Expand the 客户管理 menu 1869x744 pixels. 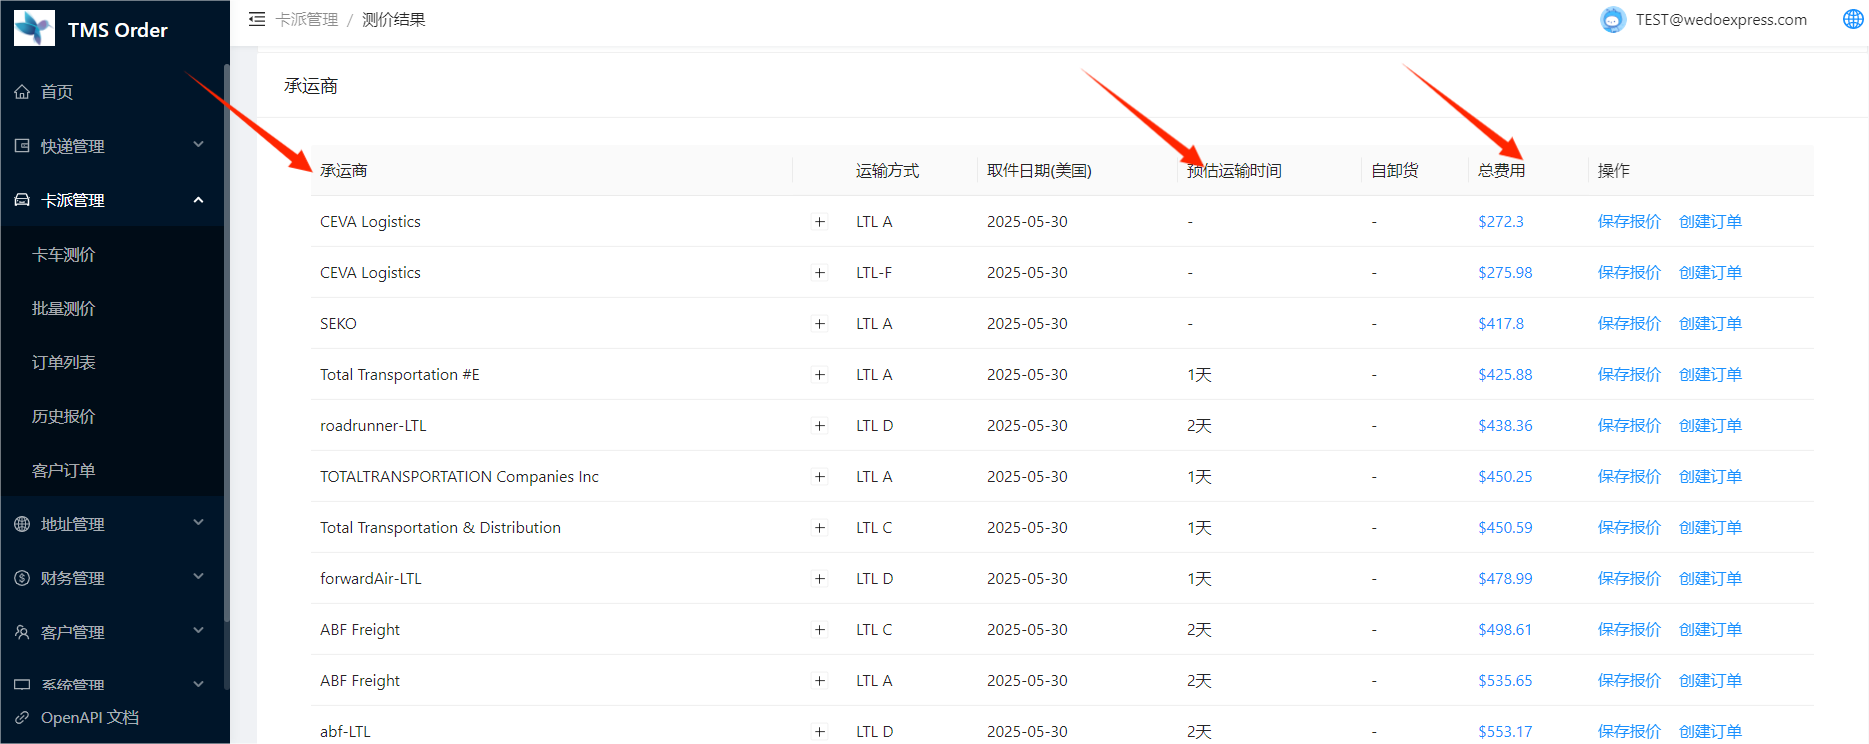112,632
